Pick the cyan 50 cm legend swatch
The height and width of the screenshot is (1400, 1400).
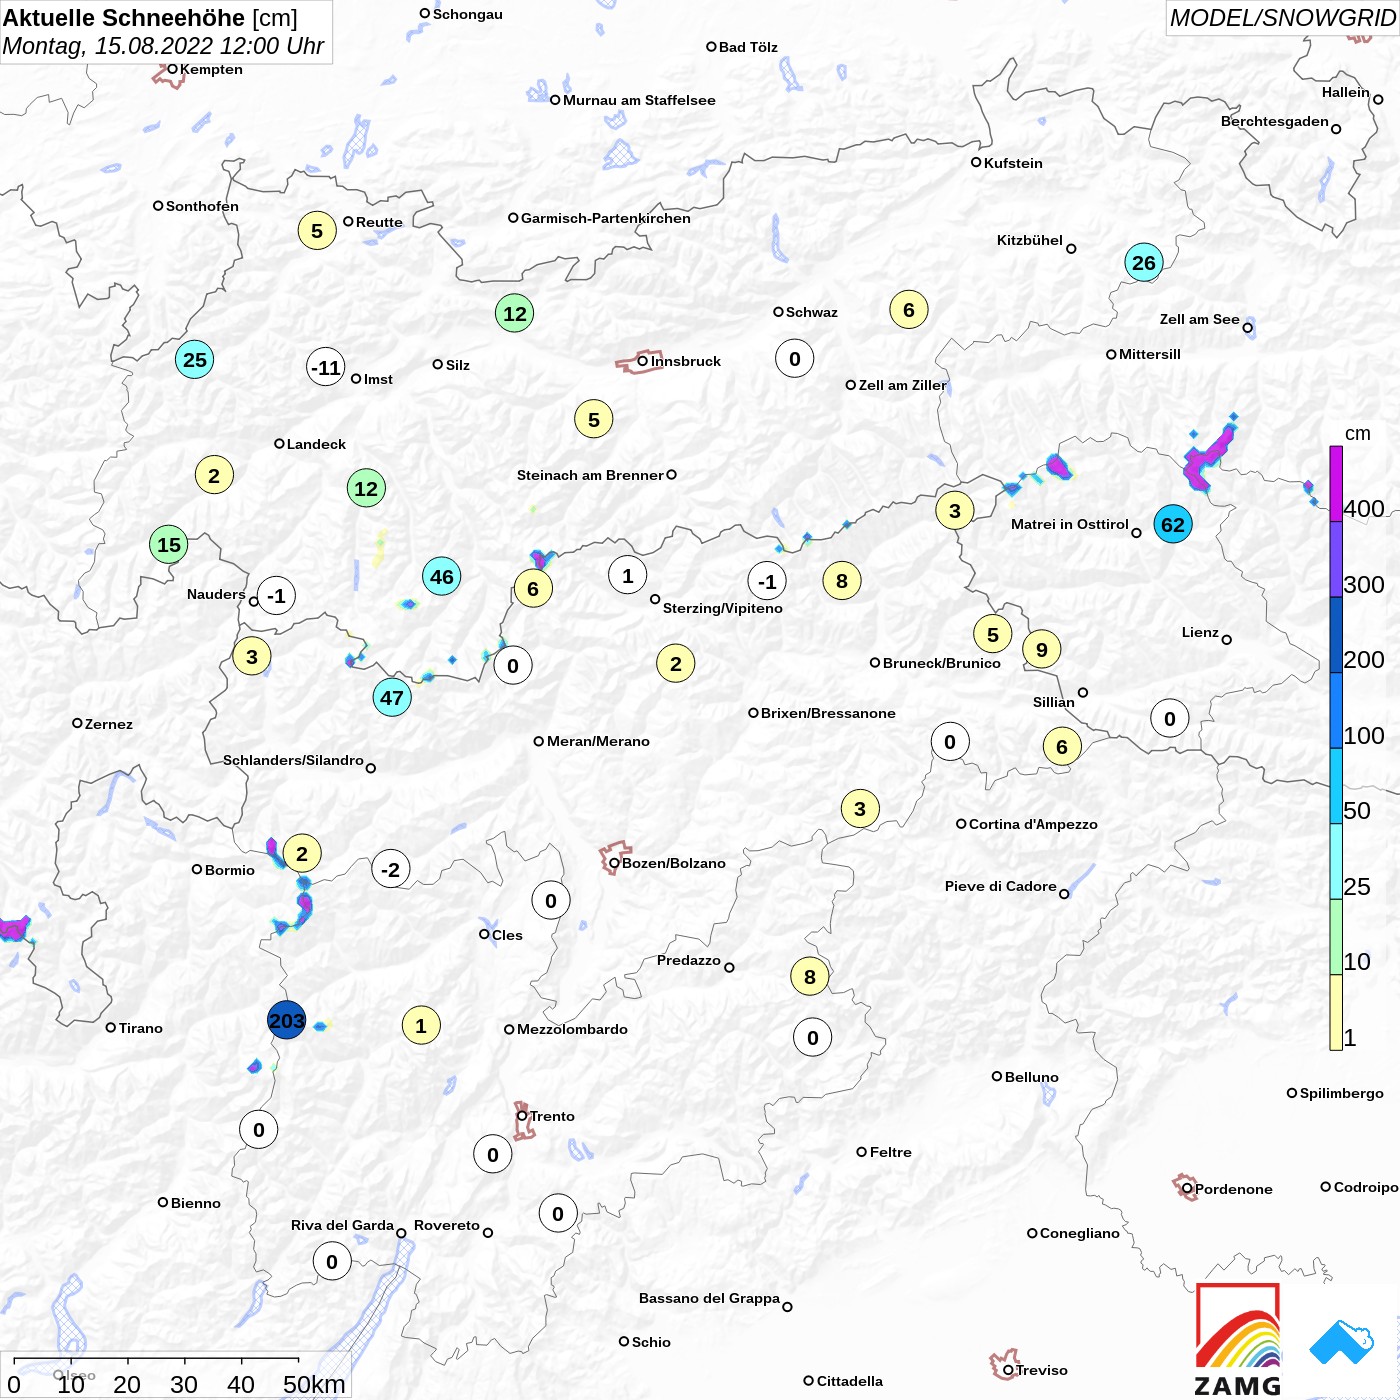pos(1336,786)
